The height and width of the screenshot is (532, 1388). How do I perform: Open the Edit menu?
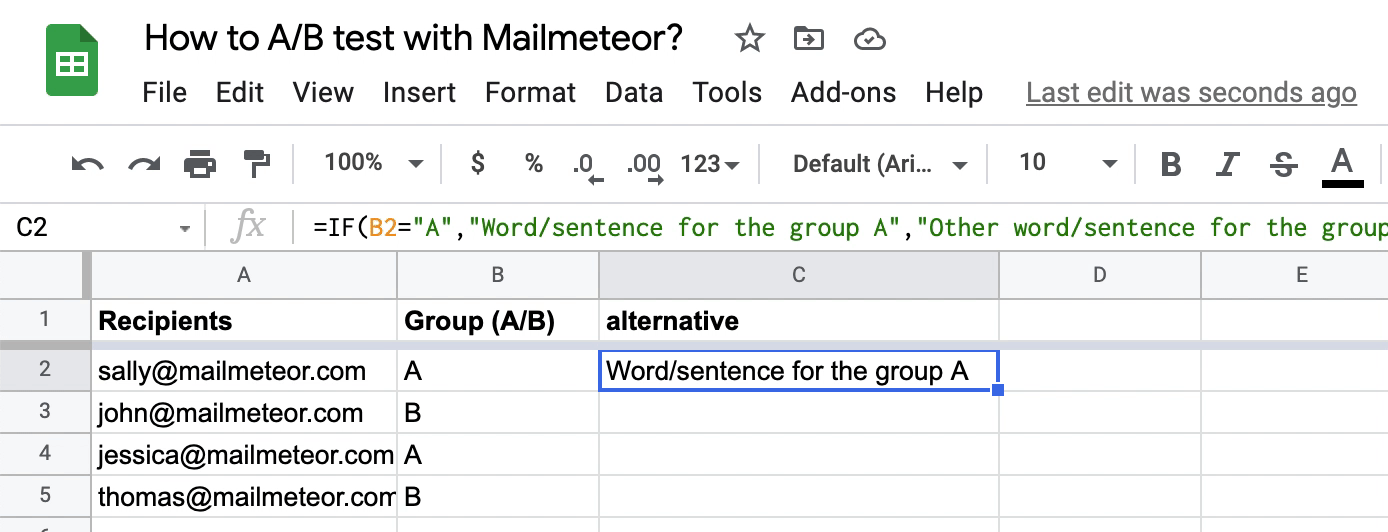point(240,93)
